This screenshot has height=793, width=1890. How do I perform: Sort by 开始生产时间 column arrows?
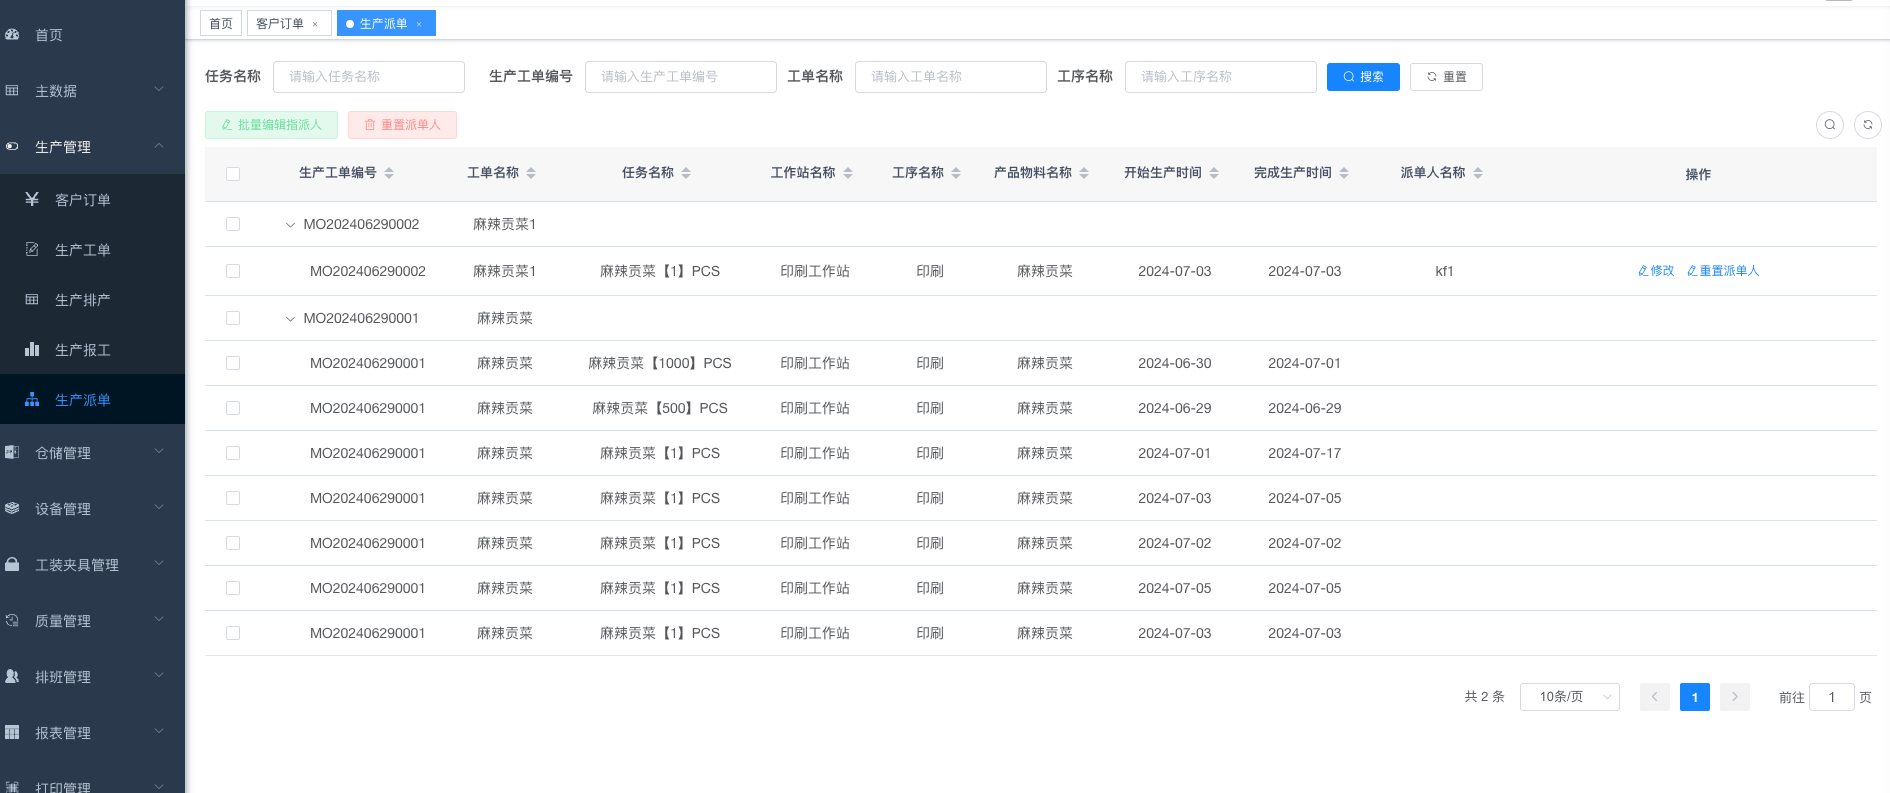tap(1214, 173)
